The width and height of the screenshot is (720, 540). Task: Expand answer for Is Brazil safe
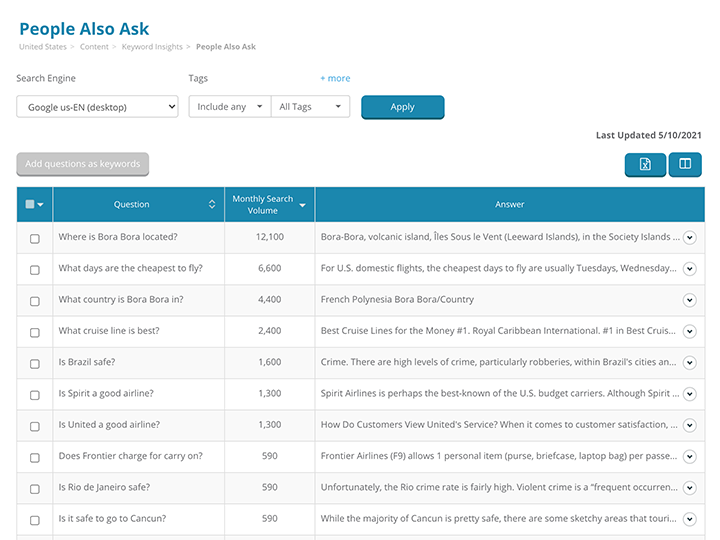click(x=689, y=363)
